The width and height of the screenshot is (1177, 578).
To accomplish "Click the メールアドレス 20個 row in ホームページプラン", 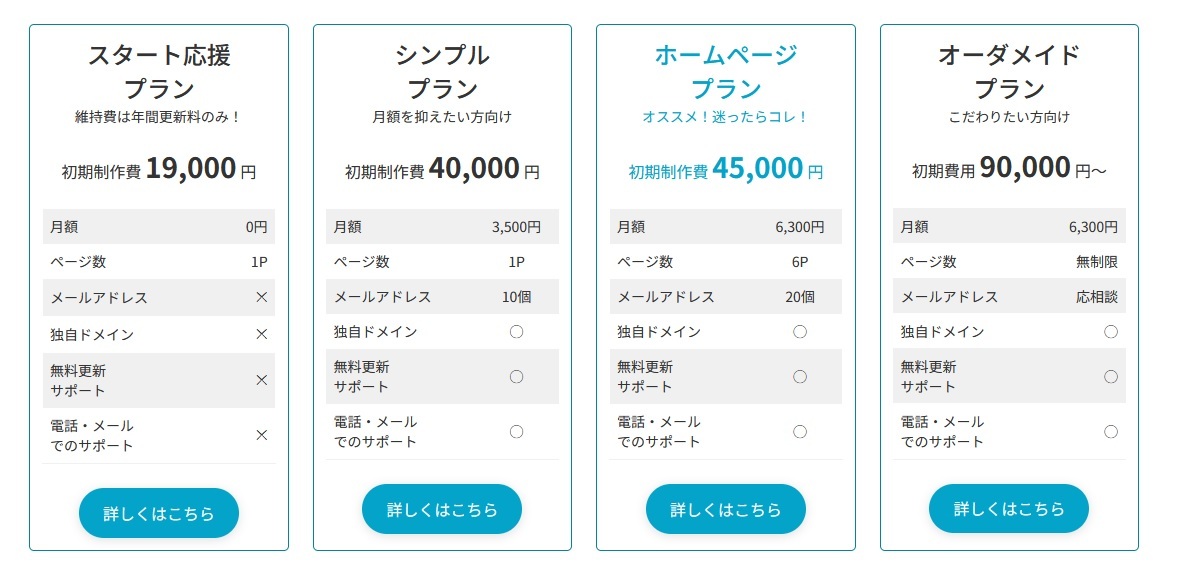I will [x=726, y=297].
